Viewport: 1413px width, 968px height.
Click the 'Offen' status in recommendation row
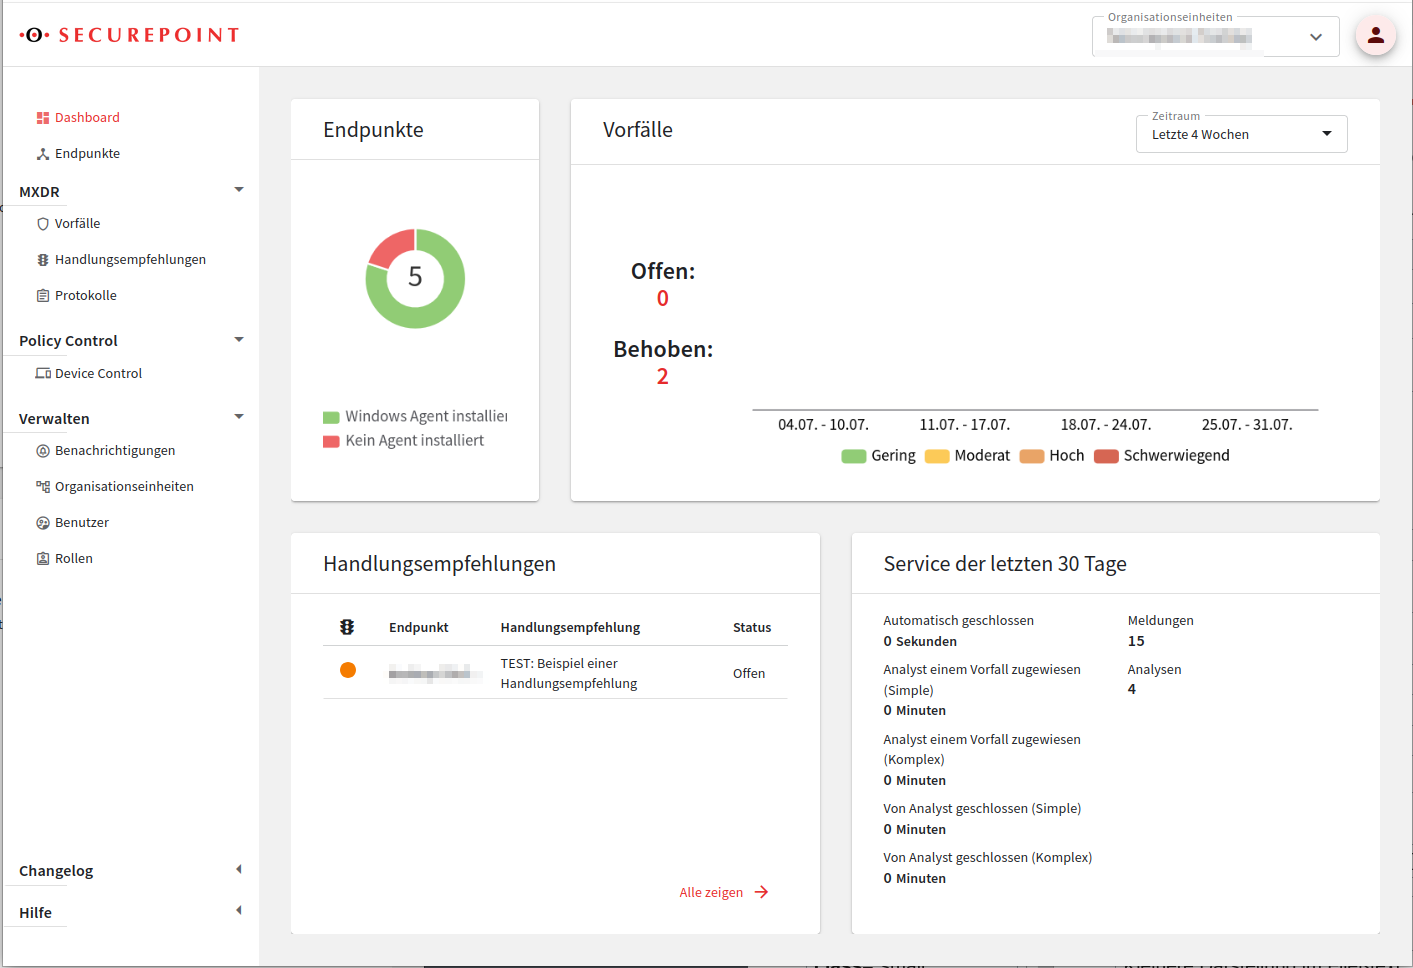pyautogui.click(x=749, y=674)
